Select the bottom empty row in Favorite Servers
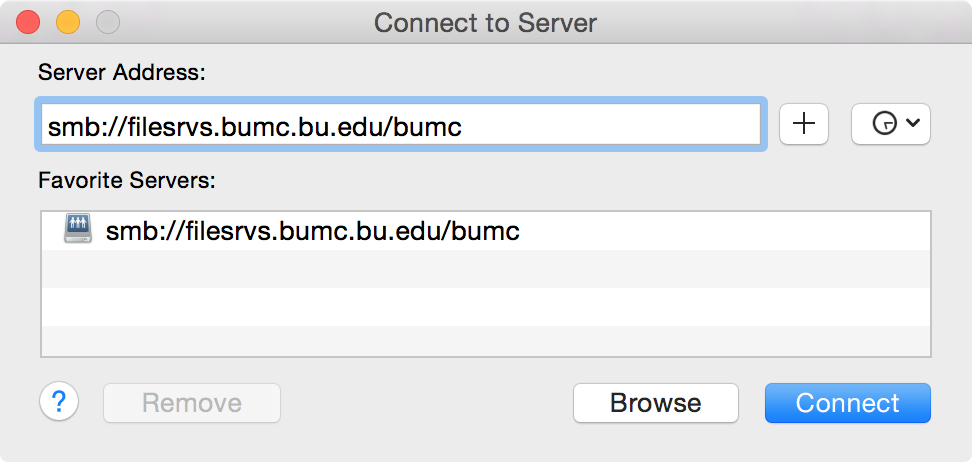This screenshot has width=972, height=462. click(x=486, y=340)
